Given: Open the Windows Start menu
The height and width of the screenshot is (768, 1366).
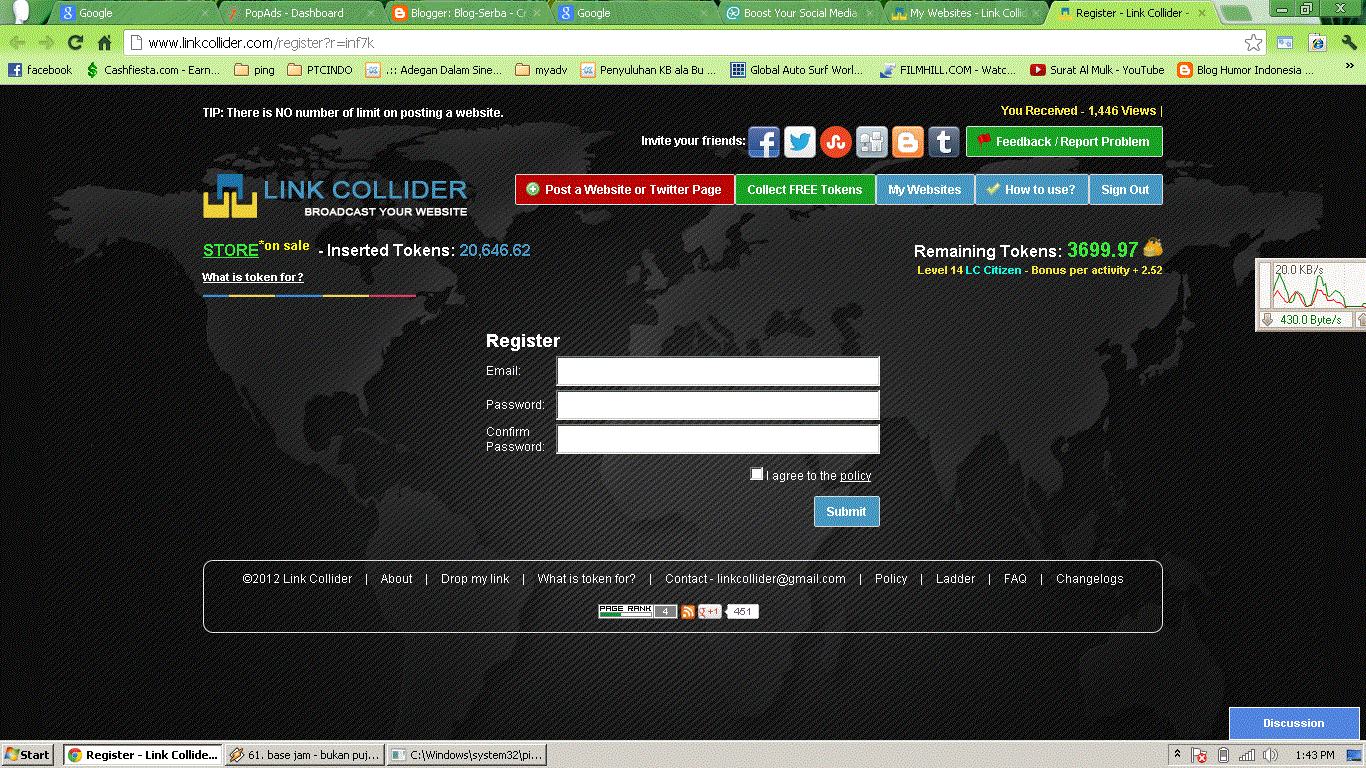Looking at the screenshot, I should tap(28, 755).
